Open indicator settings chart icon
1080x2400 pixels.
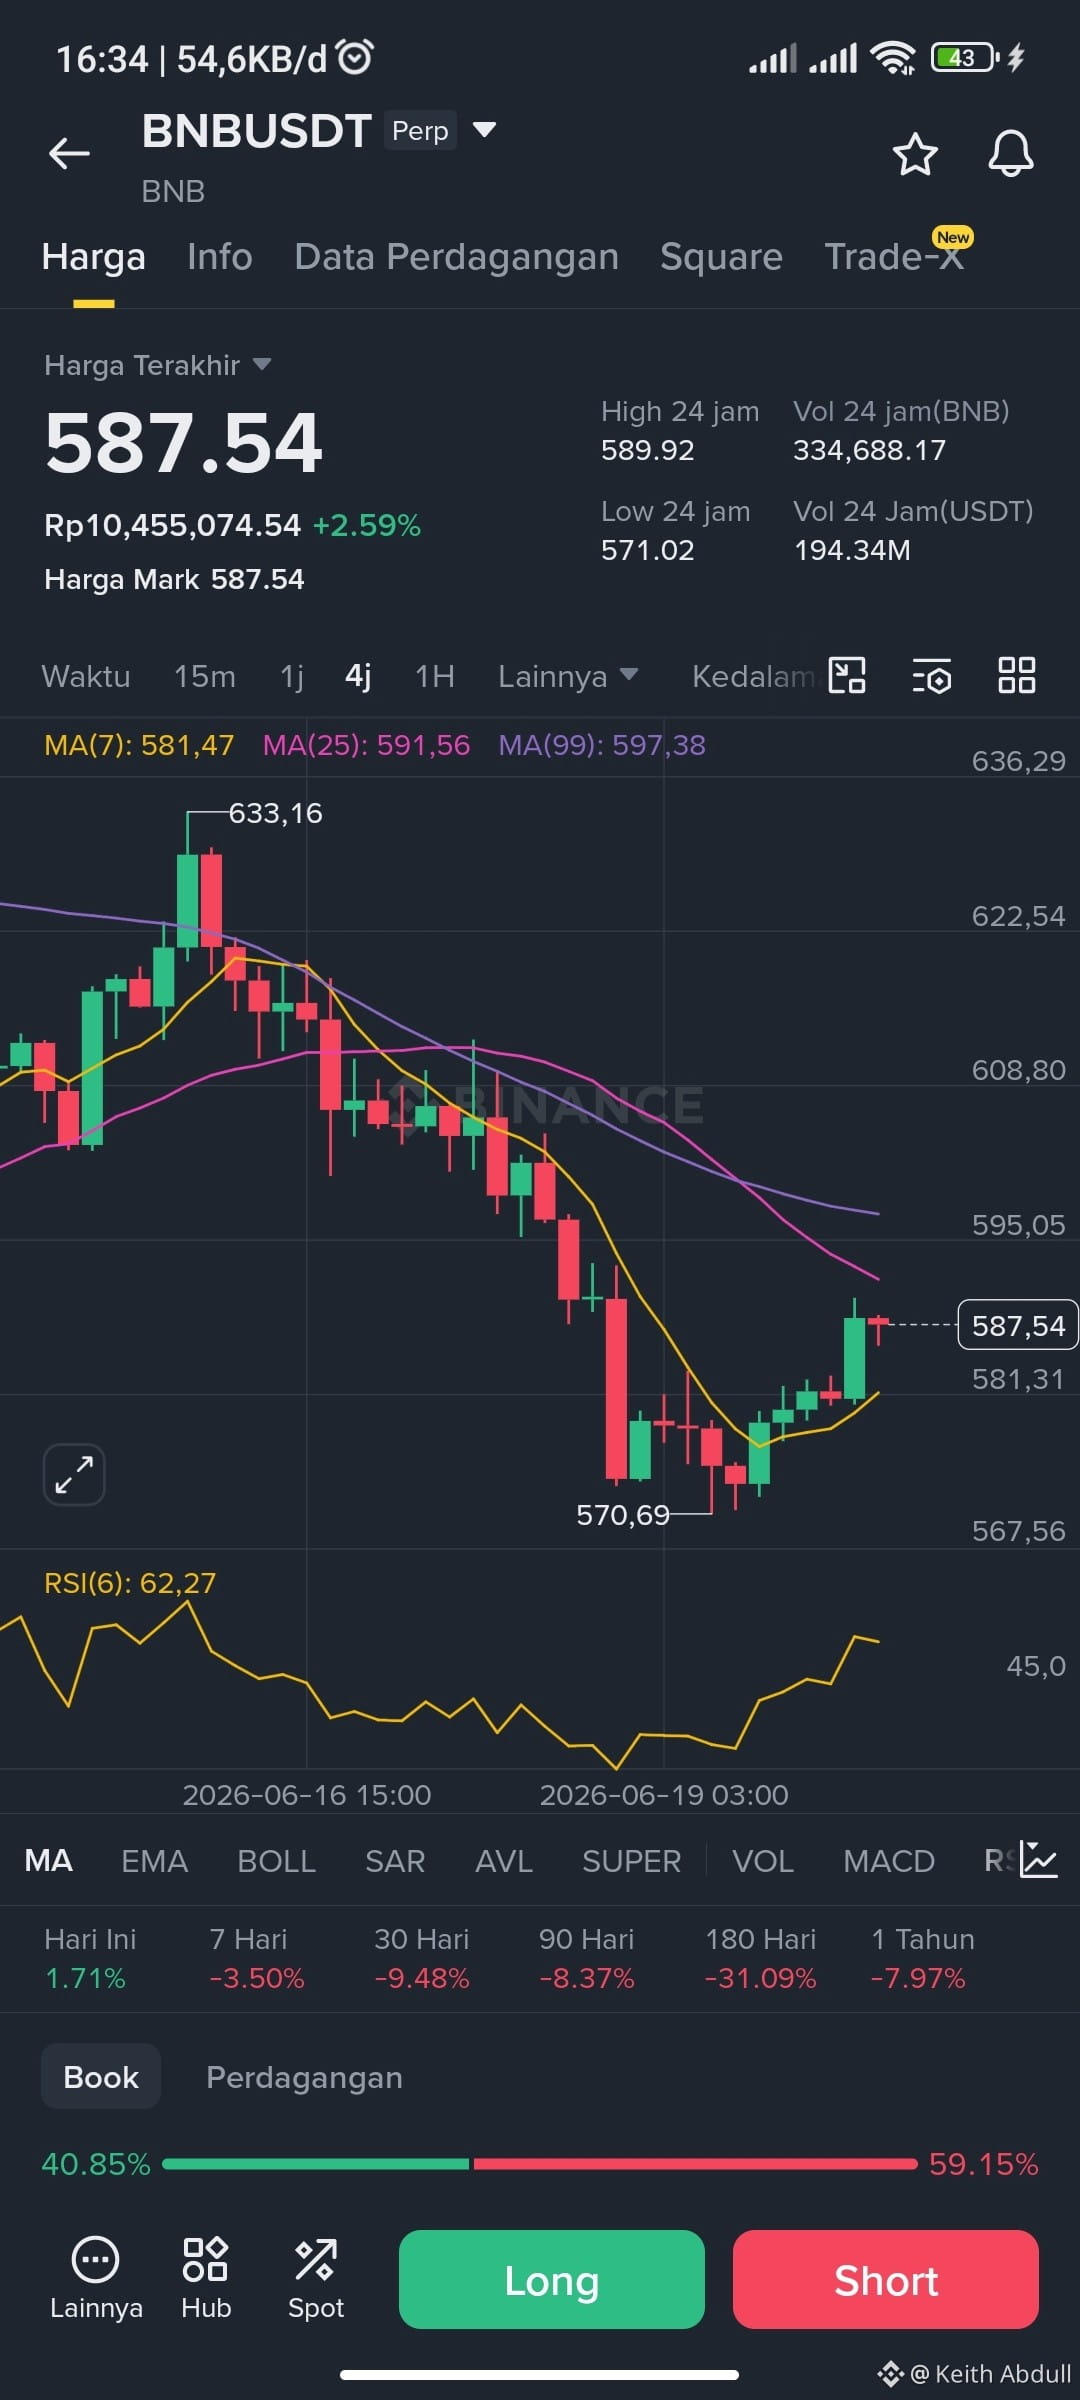[1039, 1860]
